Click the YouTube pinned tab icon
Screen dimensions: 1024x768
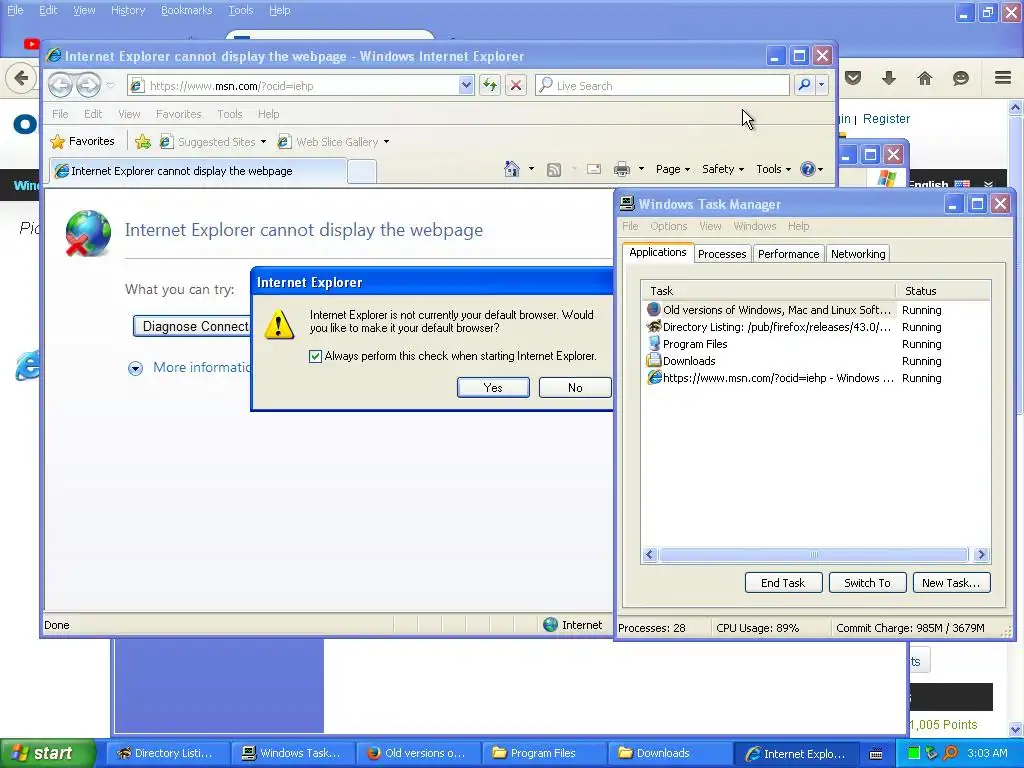tap(31, 44)
